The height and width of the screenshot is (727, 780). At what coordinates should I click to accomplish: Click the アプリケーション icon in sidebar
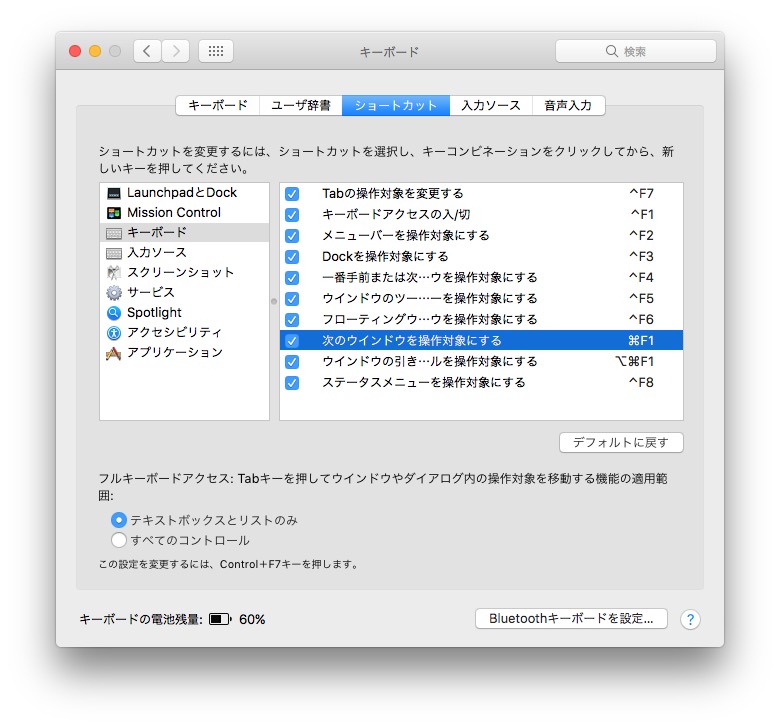(114, 353)
